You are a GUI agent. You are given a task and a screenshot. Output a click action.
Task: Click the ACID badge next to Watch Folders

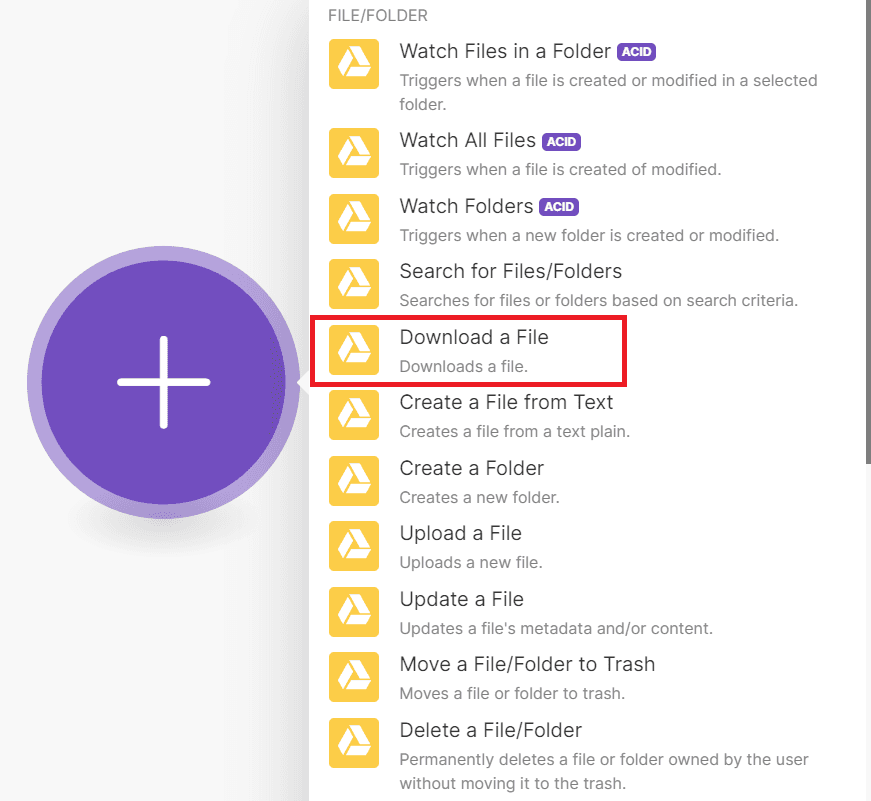tap(559, 207)
